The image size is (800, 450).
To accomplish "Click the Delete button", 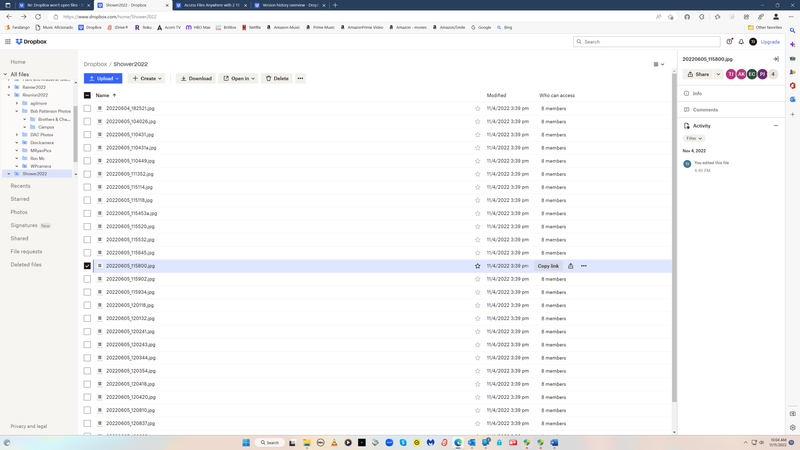I will pos(277,79).
